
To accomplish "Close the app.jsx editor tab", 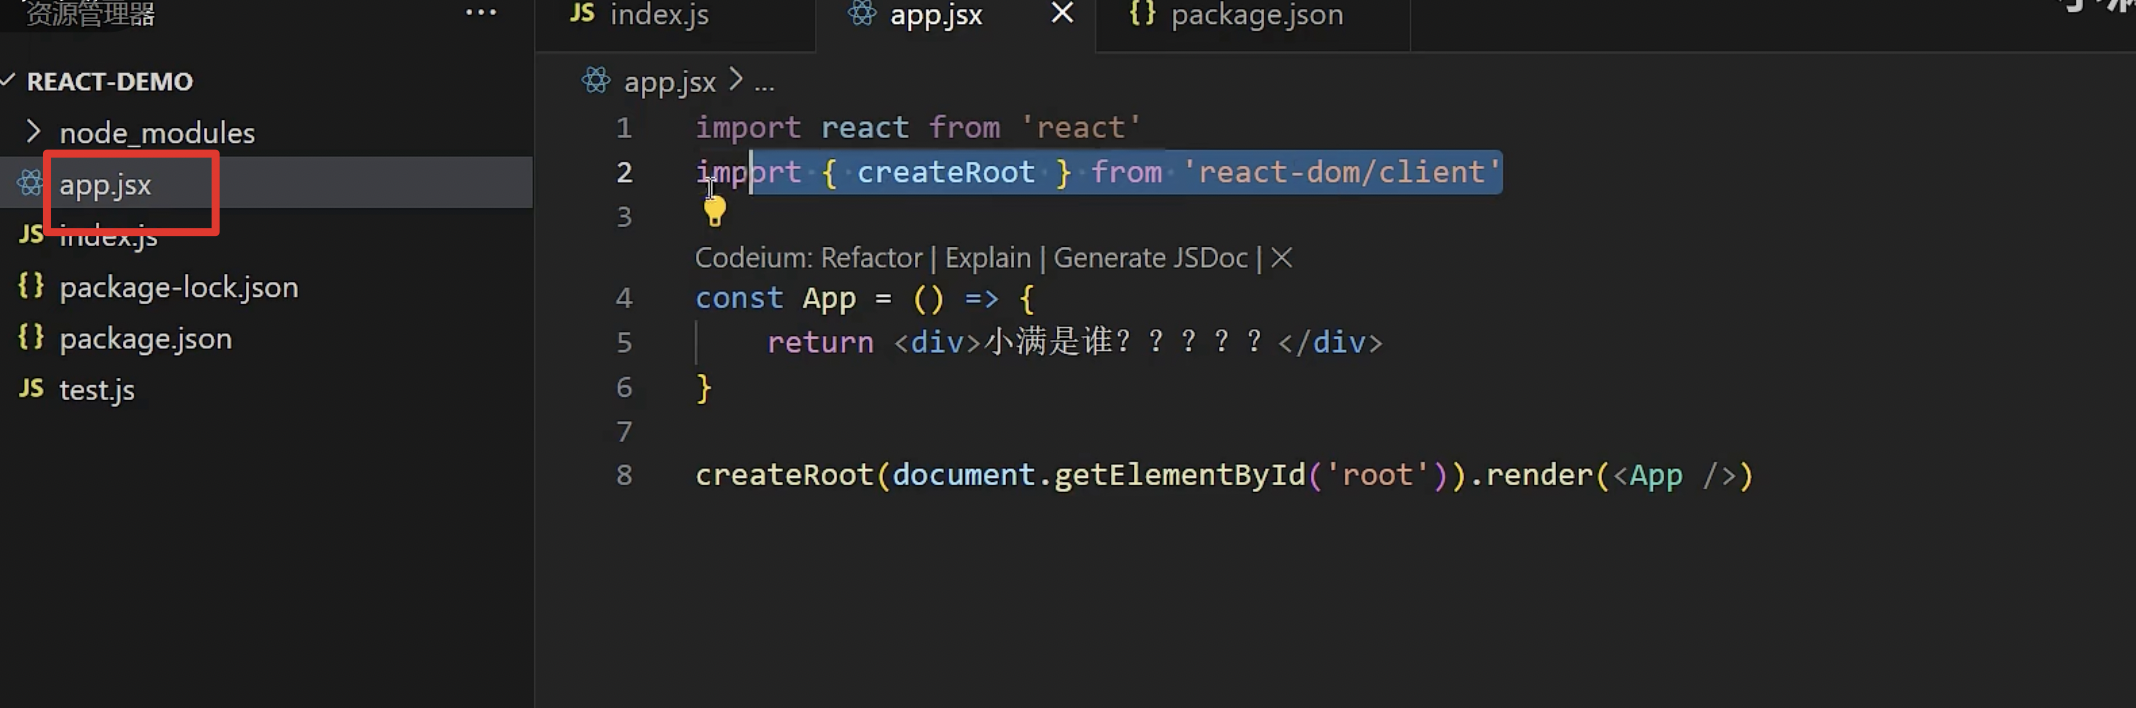I will click(1062, 13).
